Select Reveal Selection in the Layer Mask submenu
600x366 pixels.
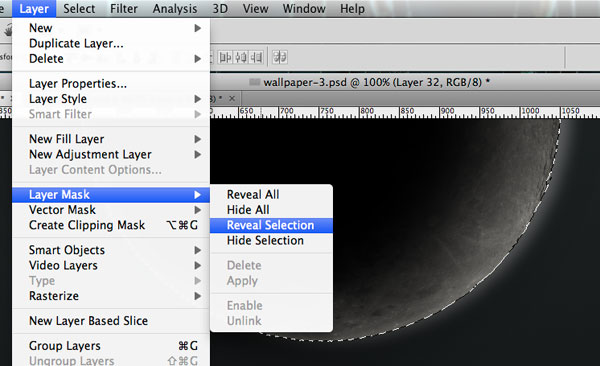tap(271, 225)
